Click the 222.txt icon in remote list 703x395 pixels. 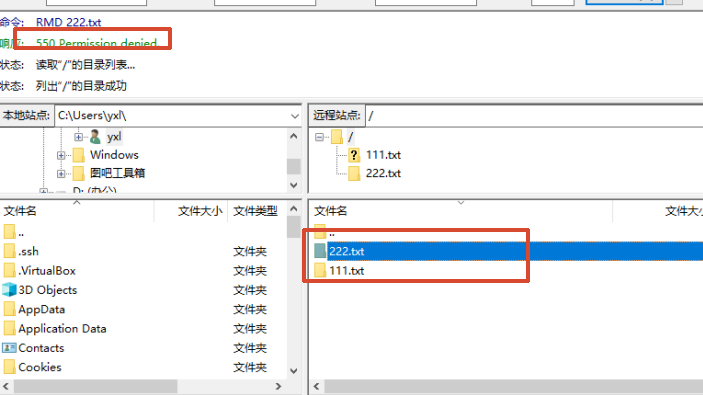320,251
